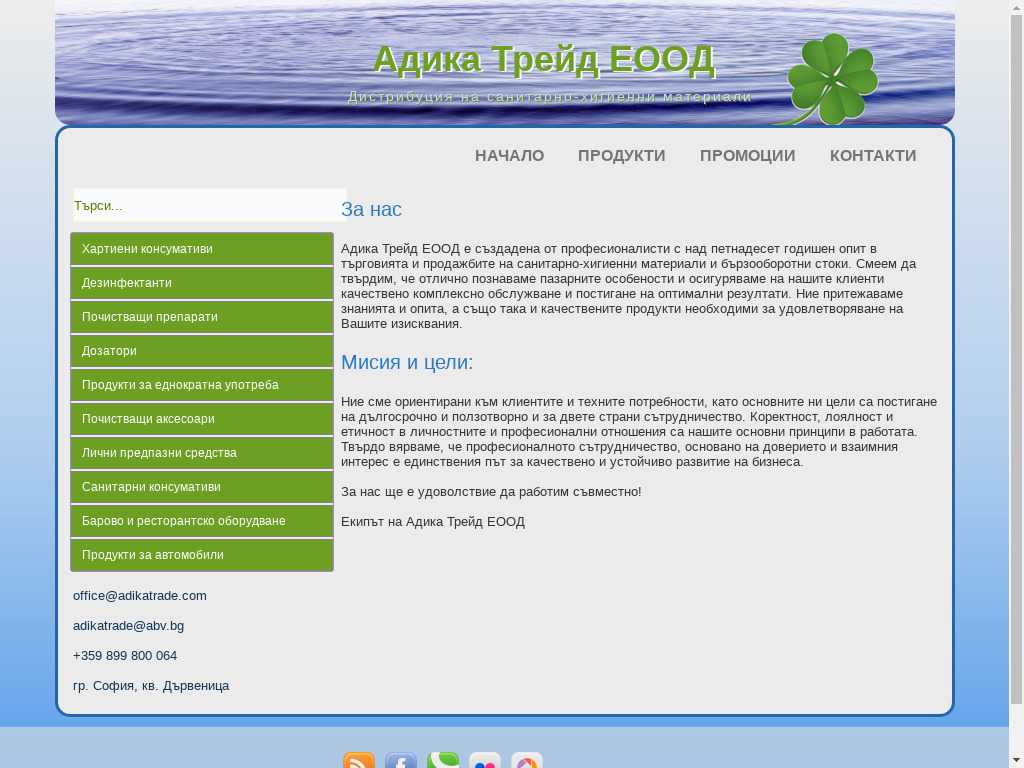Select Дезинфектанти category

[x=202, y=283]
